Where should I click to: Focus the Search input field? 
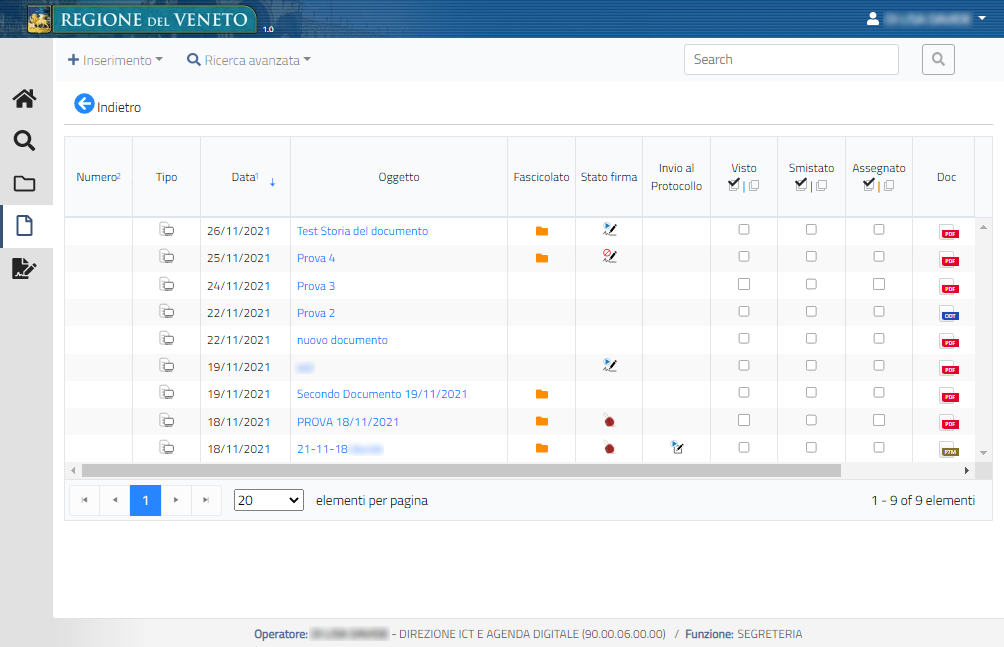791,60
